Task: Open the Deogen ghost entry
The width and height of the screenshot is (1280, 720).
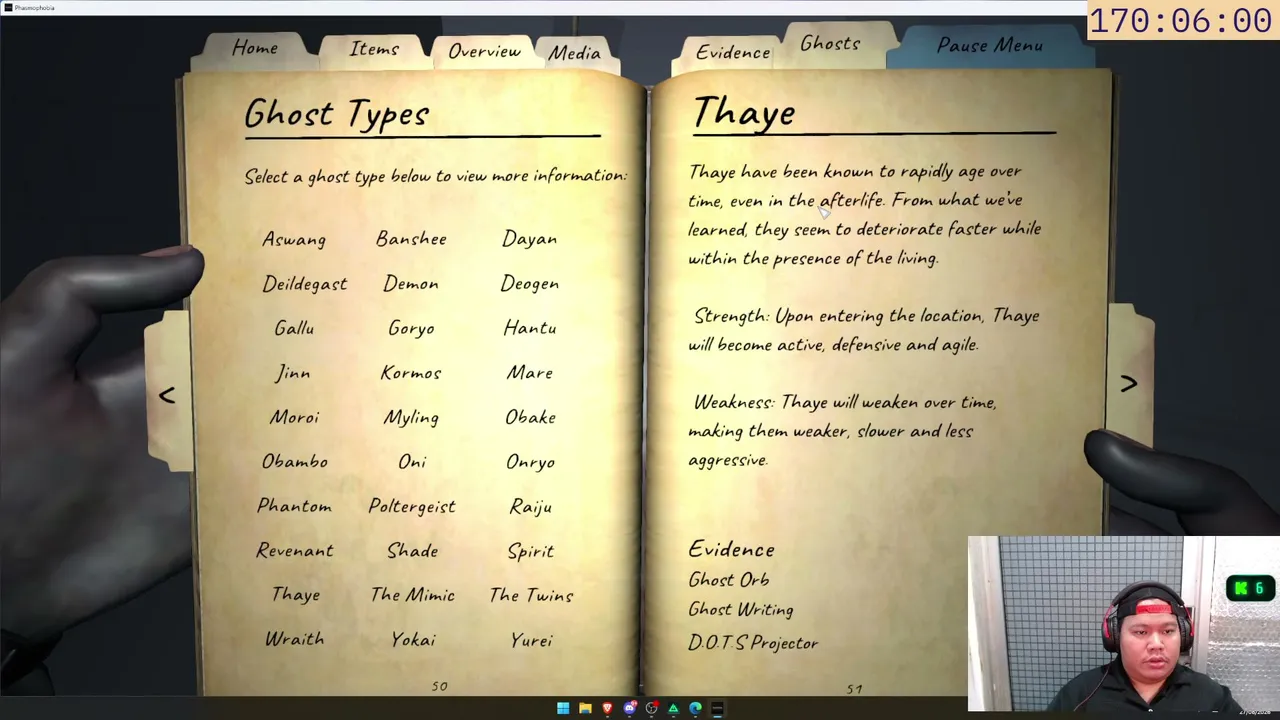Action: click(530, 284)
